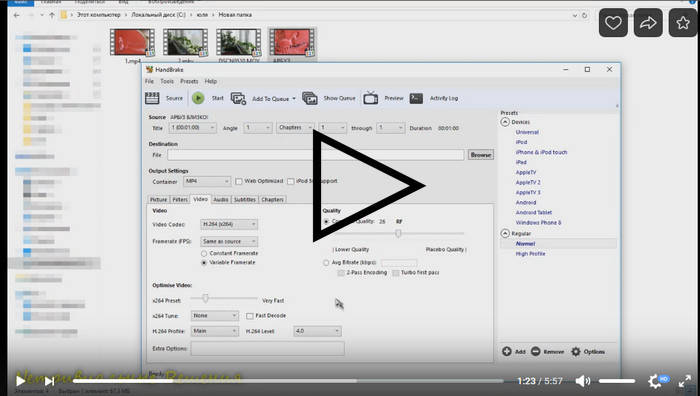Mute the video player volume icon
Image resolution: width=700 pixels, height=396 pixels.
[583, 381]
